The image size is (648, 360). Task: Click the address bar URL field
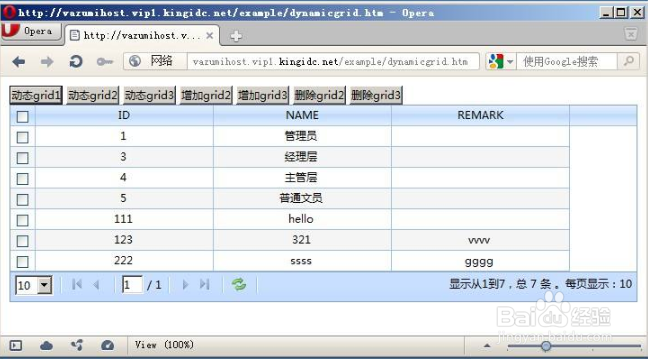[333, 62]
